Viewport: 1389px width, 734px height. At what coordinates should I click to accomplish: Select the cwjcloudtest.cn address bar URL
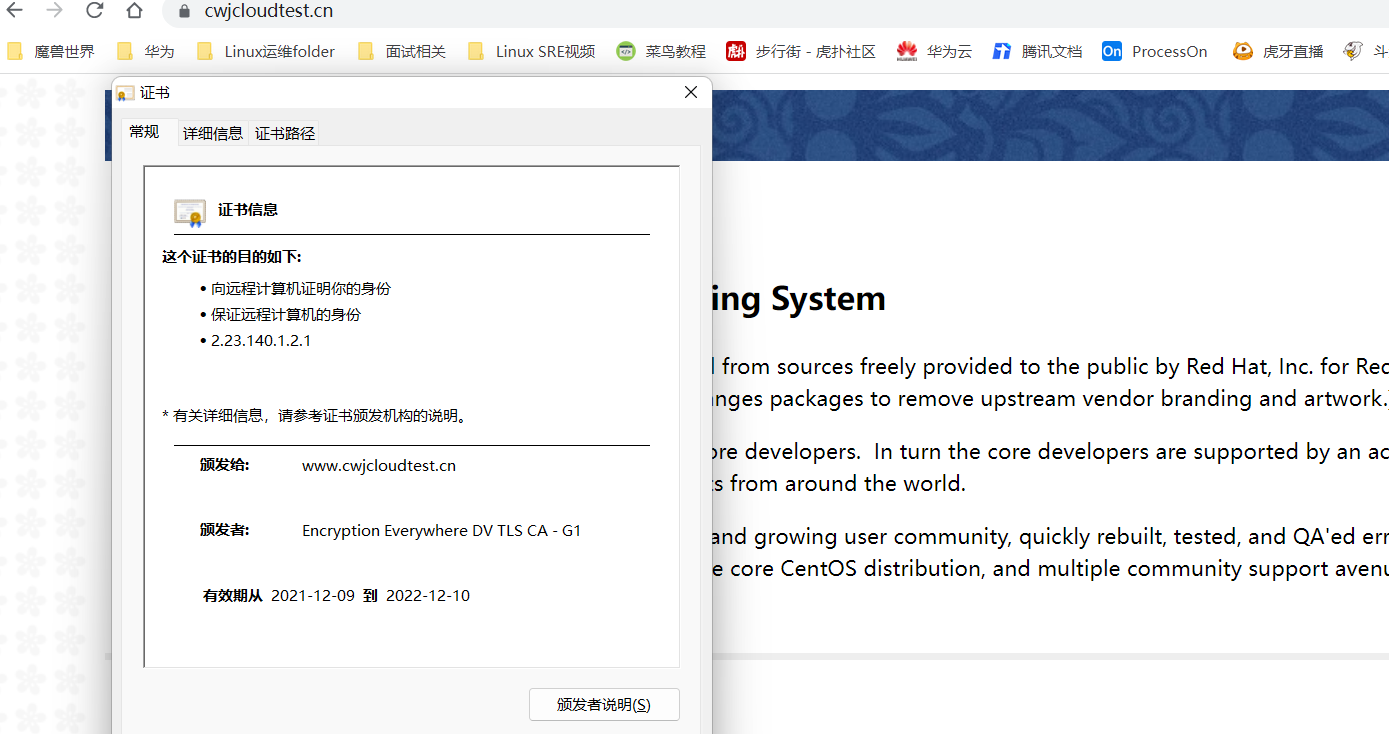point(269,12)
